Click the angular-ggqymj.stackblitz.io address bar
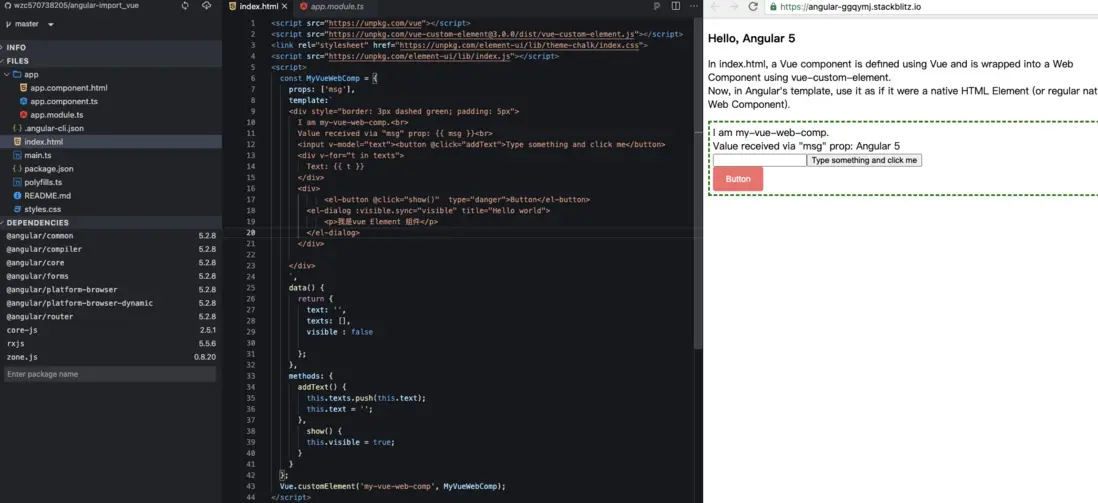This screenshot has width=1098, height=503. 931,7
